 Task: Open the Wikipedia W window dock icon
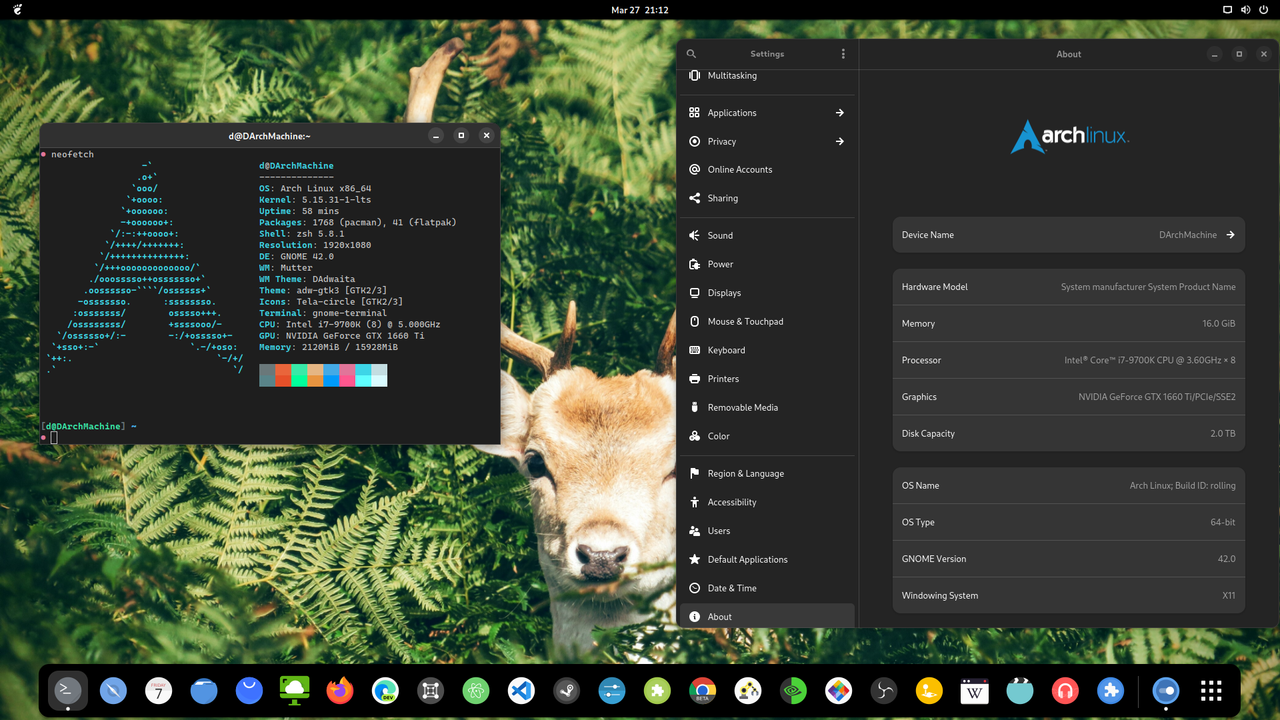click(x=974, y=690)
